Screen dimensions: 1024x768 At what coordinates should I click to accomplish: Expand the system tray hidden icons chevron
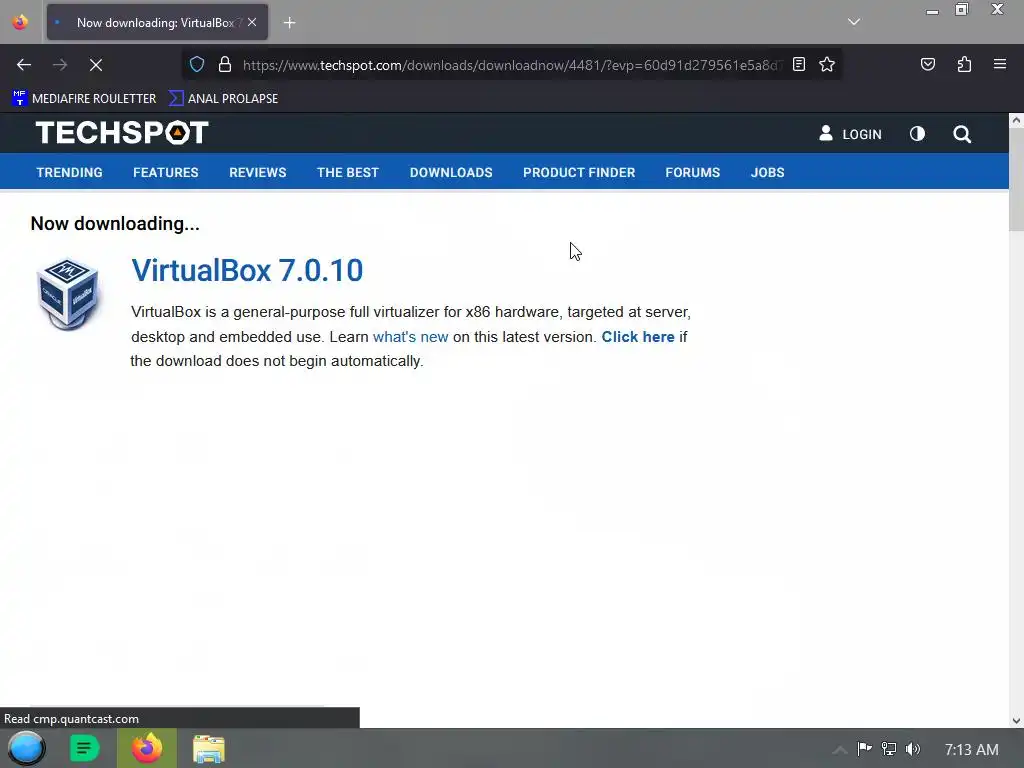pyautogui.click(x=840, y=749)
